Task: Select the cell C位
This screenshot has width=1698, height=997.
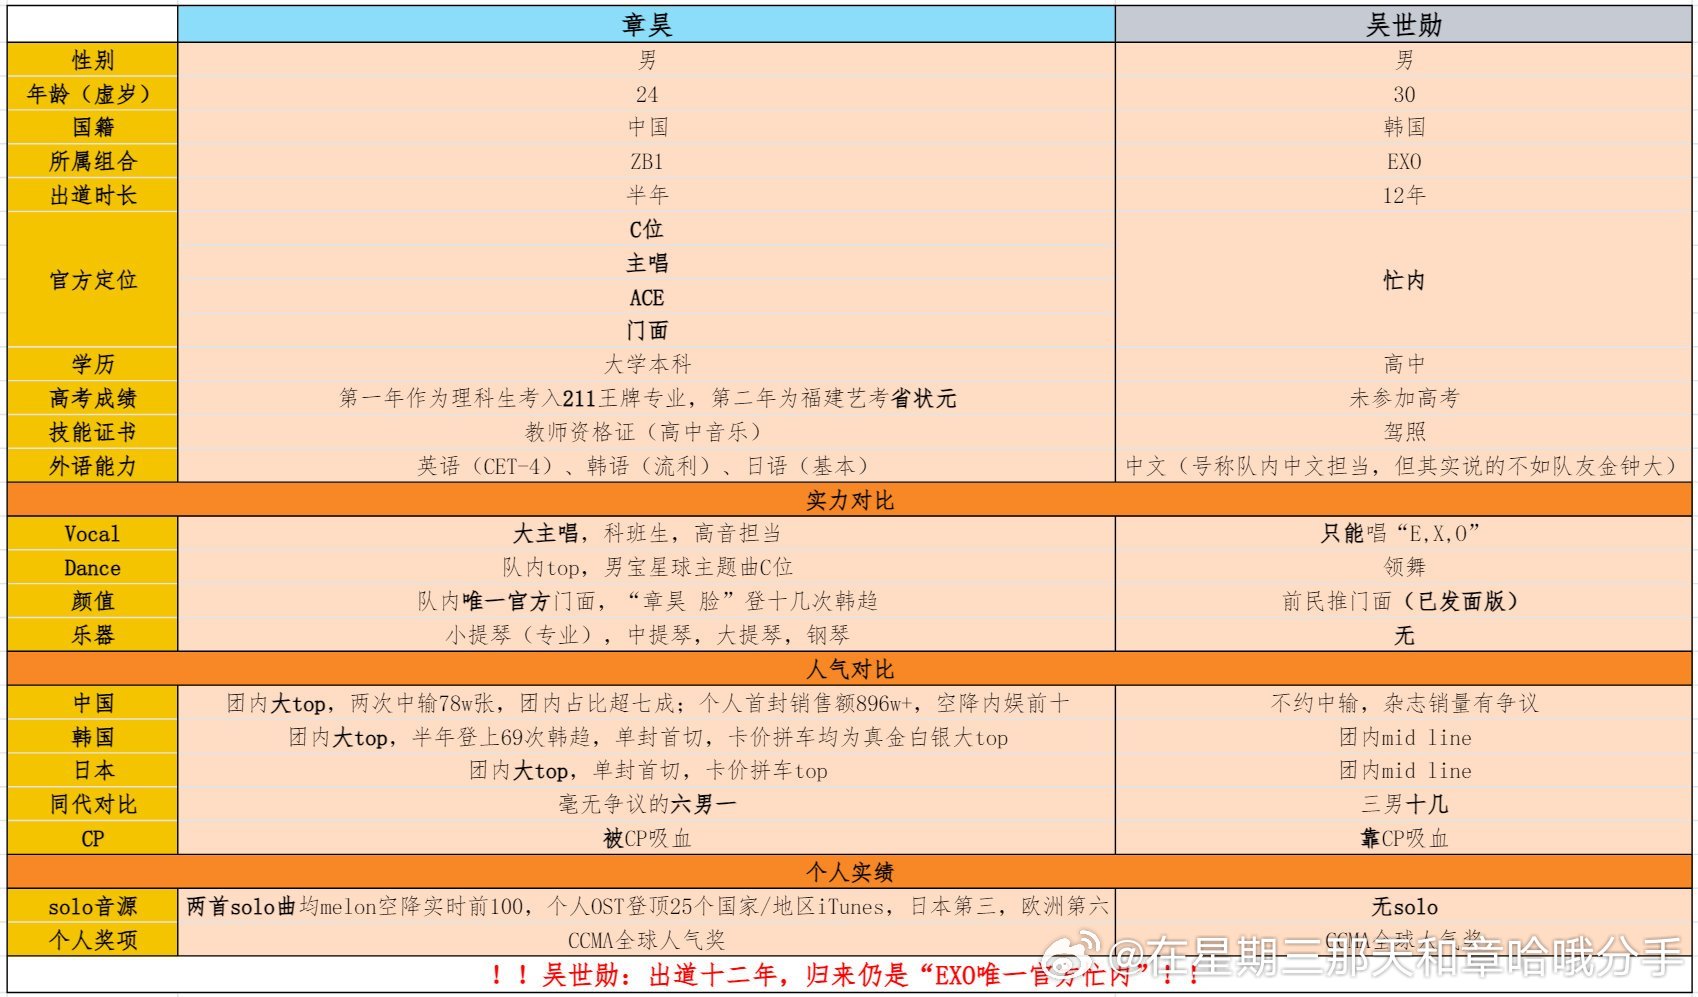Action: (x=646, y=229)
